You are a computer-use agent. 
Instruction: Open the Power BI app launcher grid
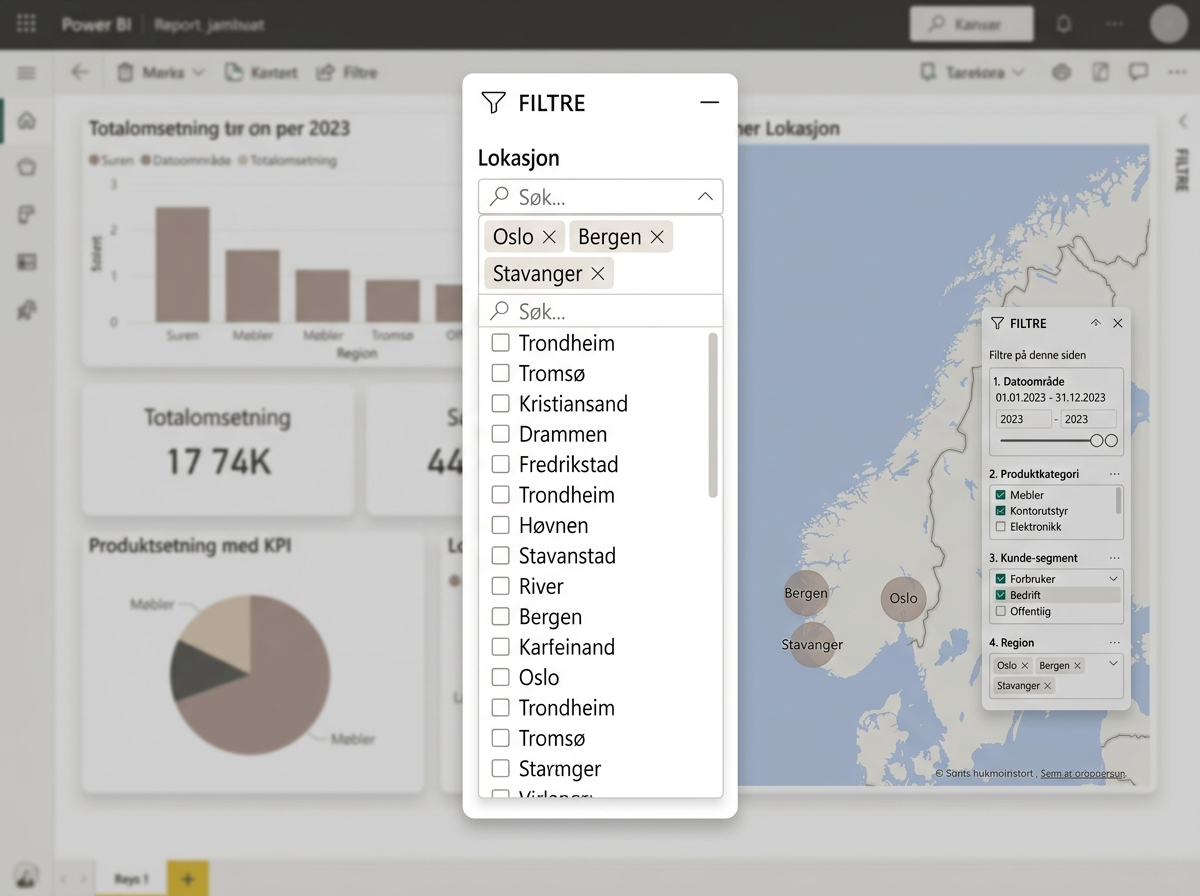(x=27, y=24)
